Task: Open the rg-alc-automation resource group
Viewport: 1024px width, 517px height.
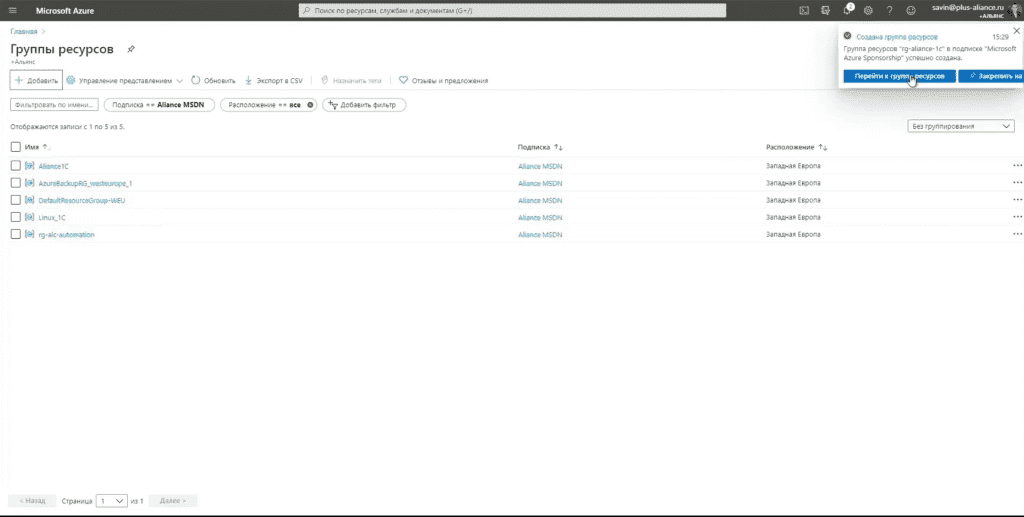Action: point(66,234)
